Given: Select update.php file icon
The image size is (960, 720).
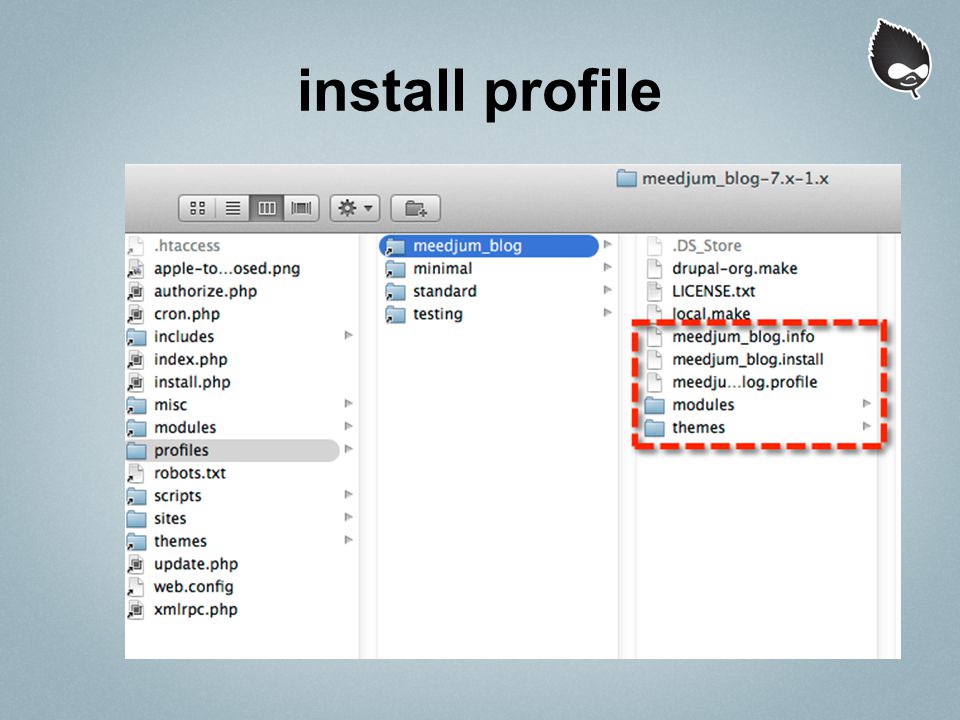Looking at the screenshot, I should [135, 564].
